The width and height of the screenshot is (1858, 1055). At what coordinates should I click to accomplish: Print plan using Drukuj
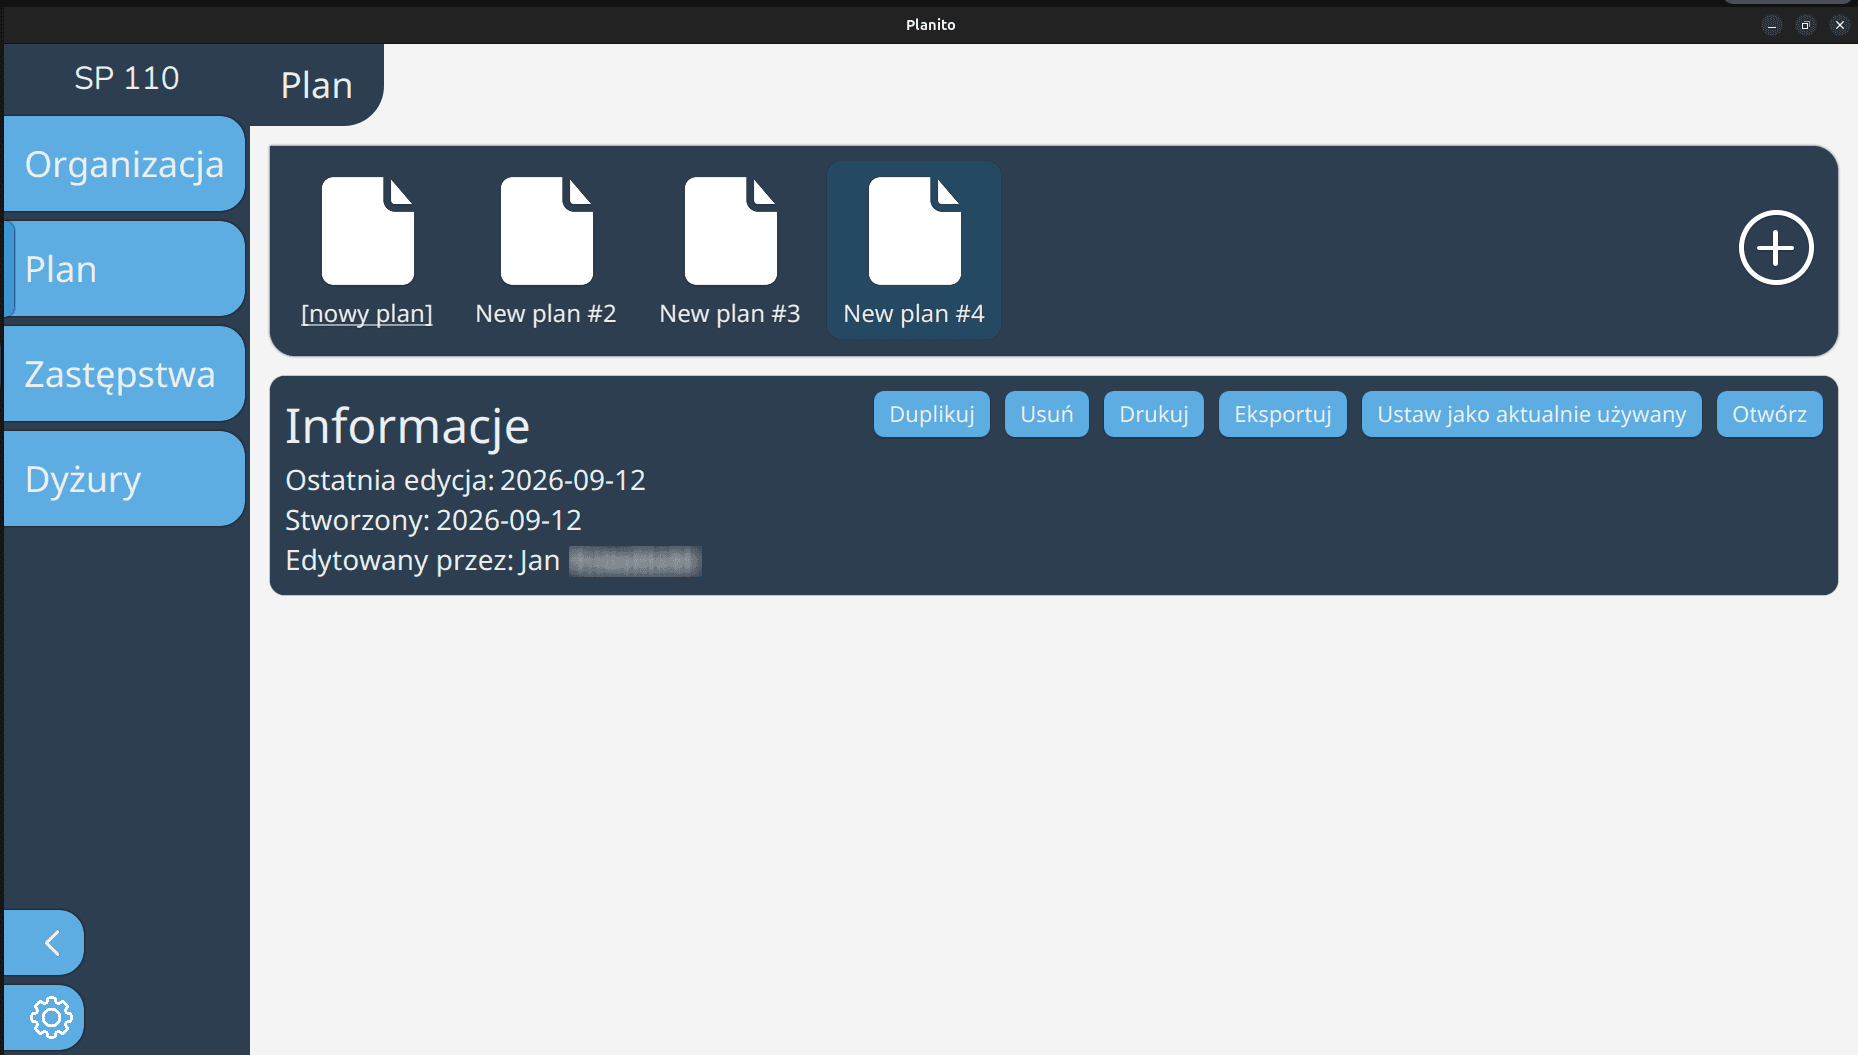1154,414
